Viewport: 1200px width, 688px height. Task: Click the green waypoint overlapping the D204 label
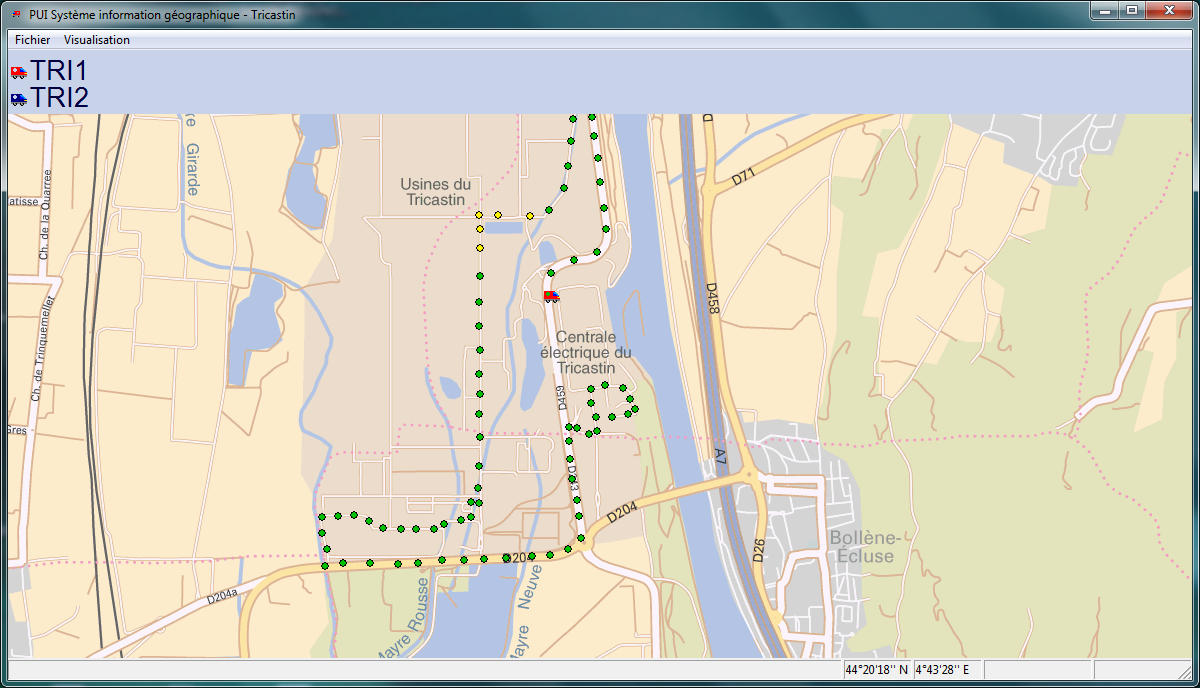[507, 558]
